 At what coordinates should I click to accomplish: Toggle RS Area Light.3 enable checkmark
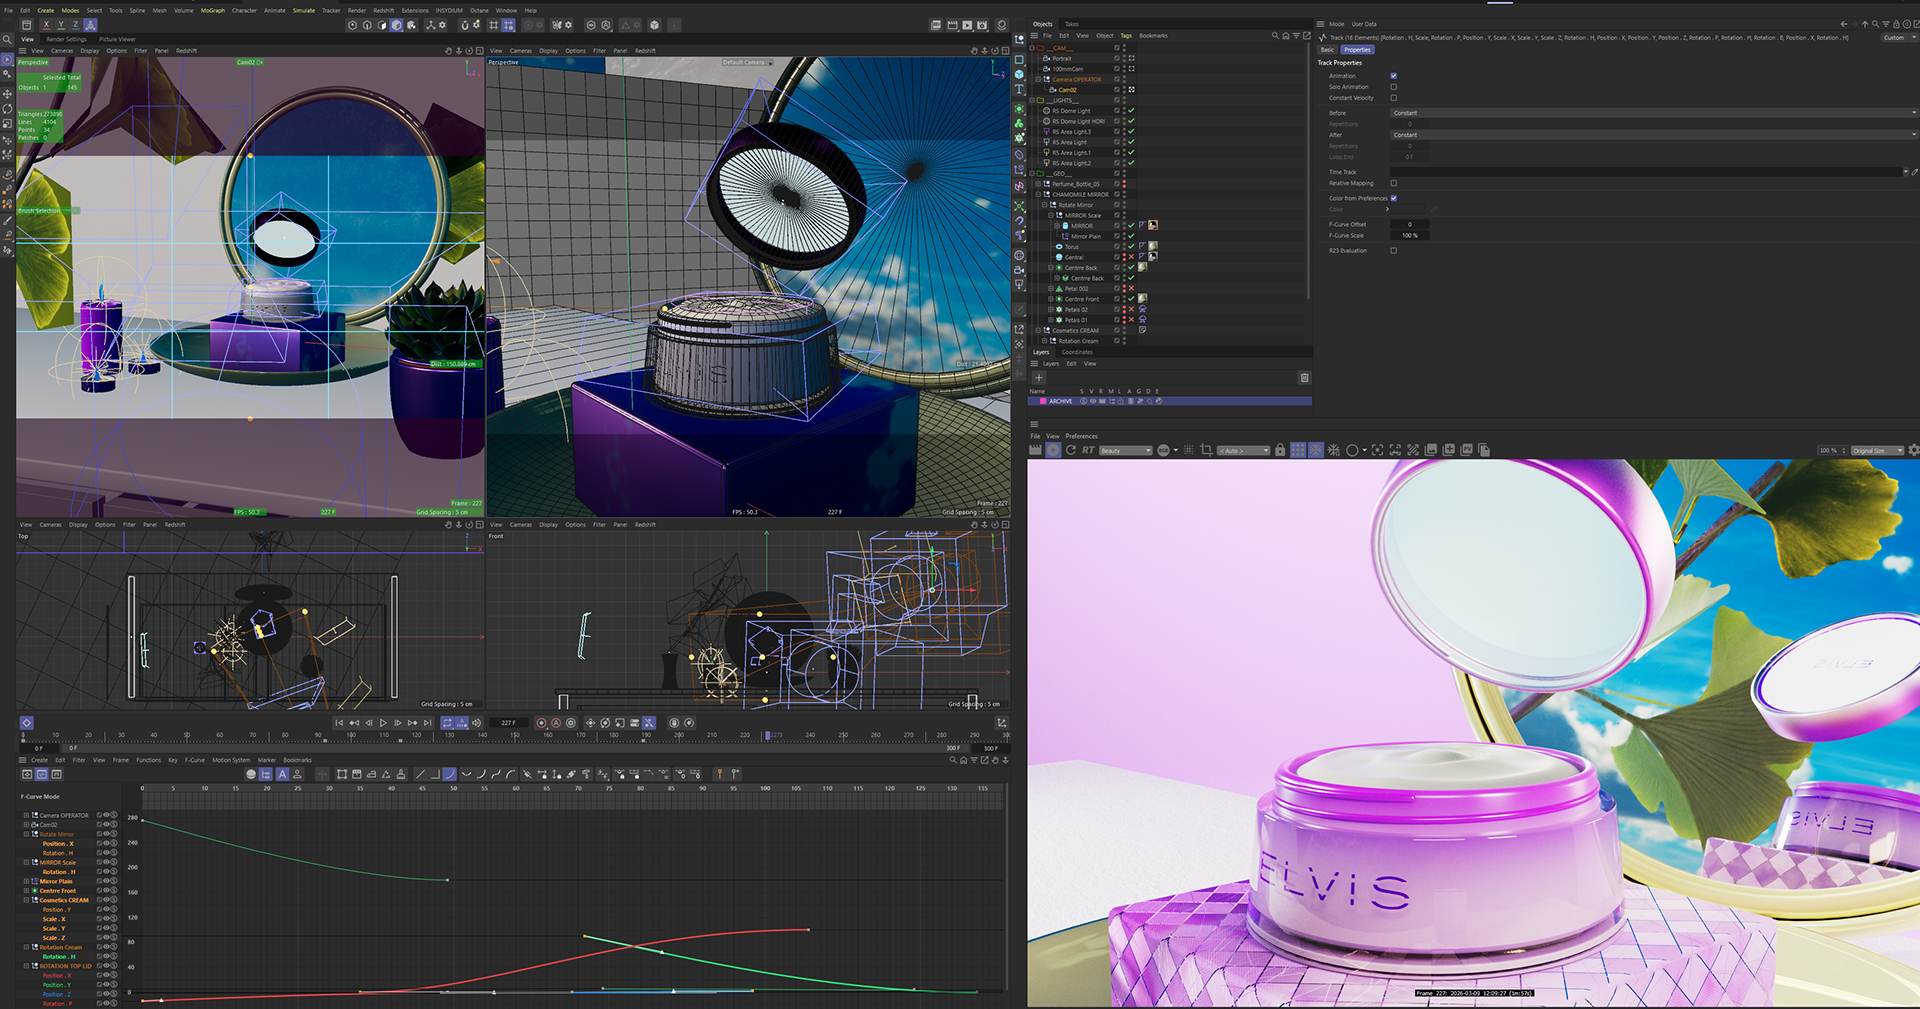click(1131, 132)
